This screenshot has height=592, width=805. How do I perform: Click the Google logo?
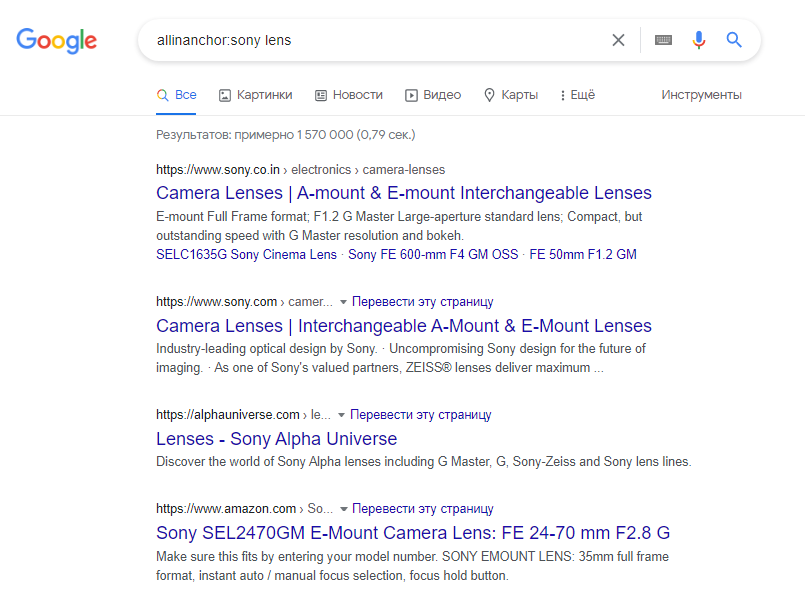[x=56, y=40]
